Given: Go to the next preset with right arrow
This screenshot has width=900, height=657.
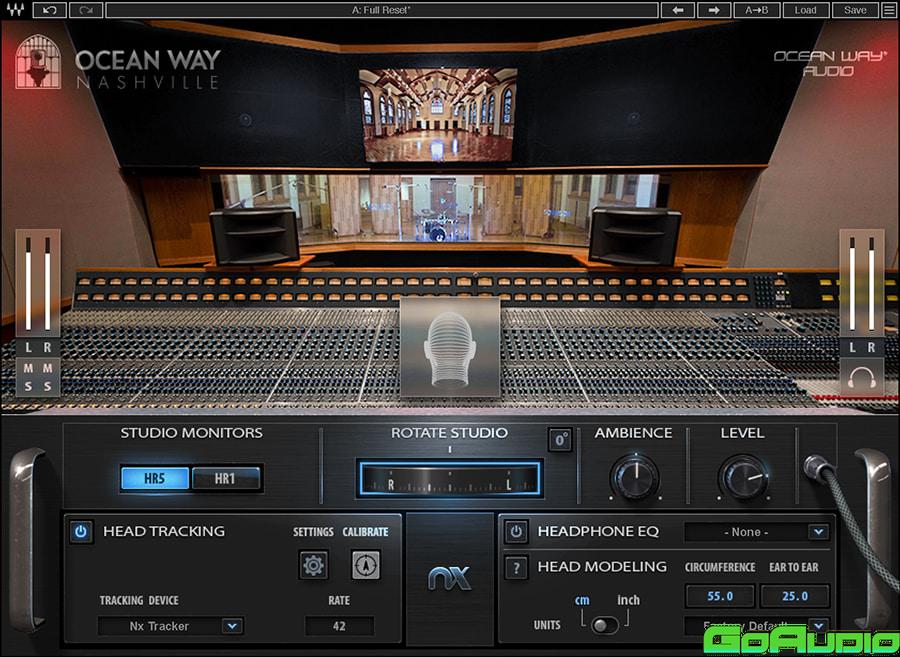Looking at the screenshot, I should [x=714, y=10].
